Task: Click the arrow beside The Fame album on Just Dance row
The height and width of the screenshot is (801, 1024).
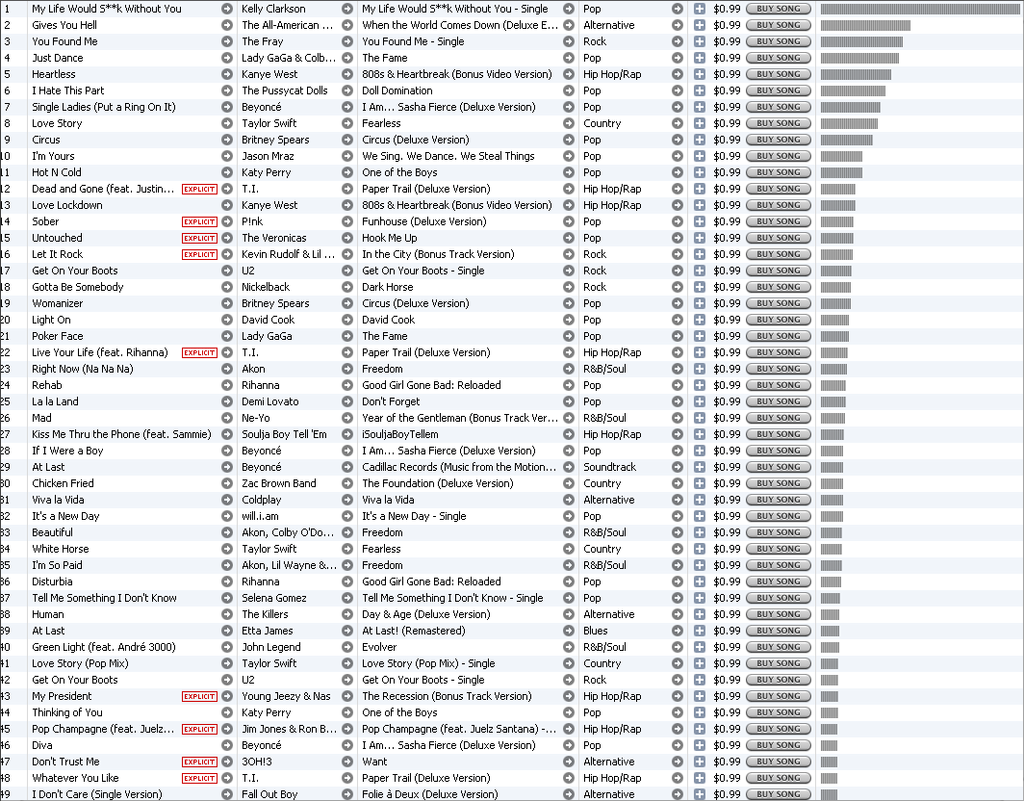Action: [569, 58]
